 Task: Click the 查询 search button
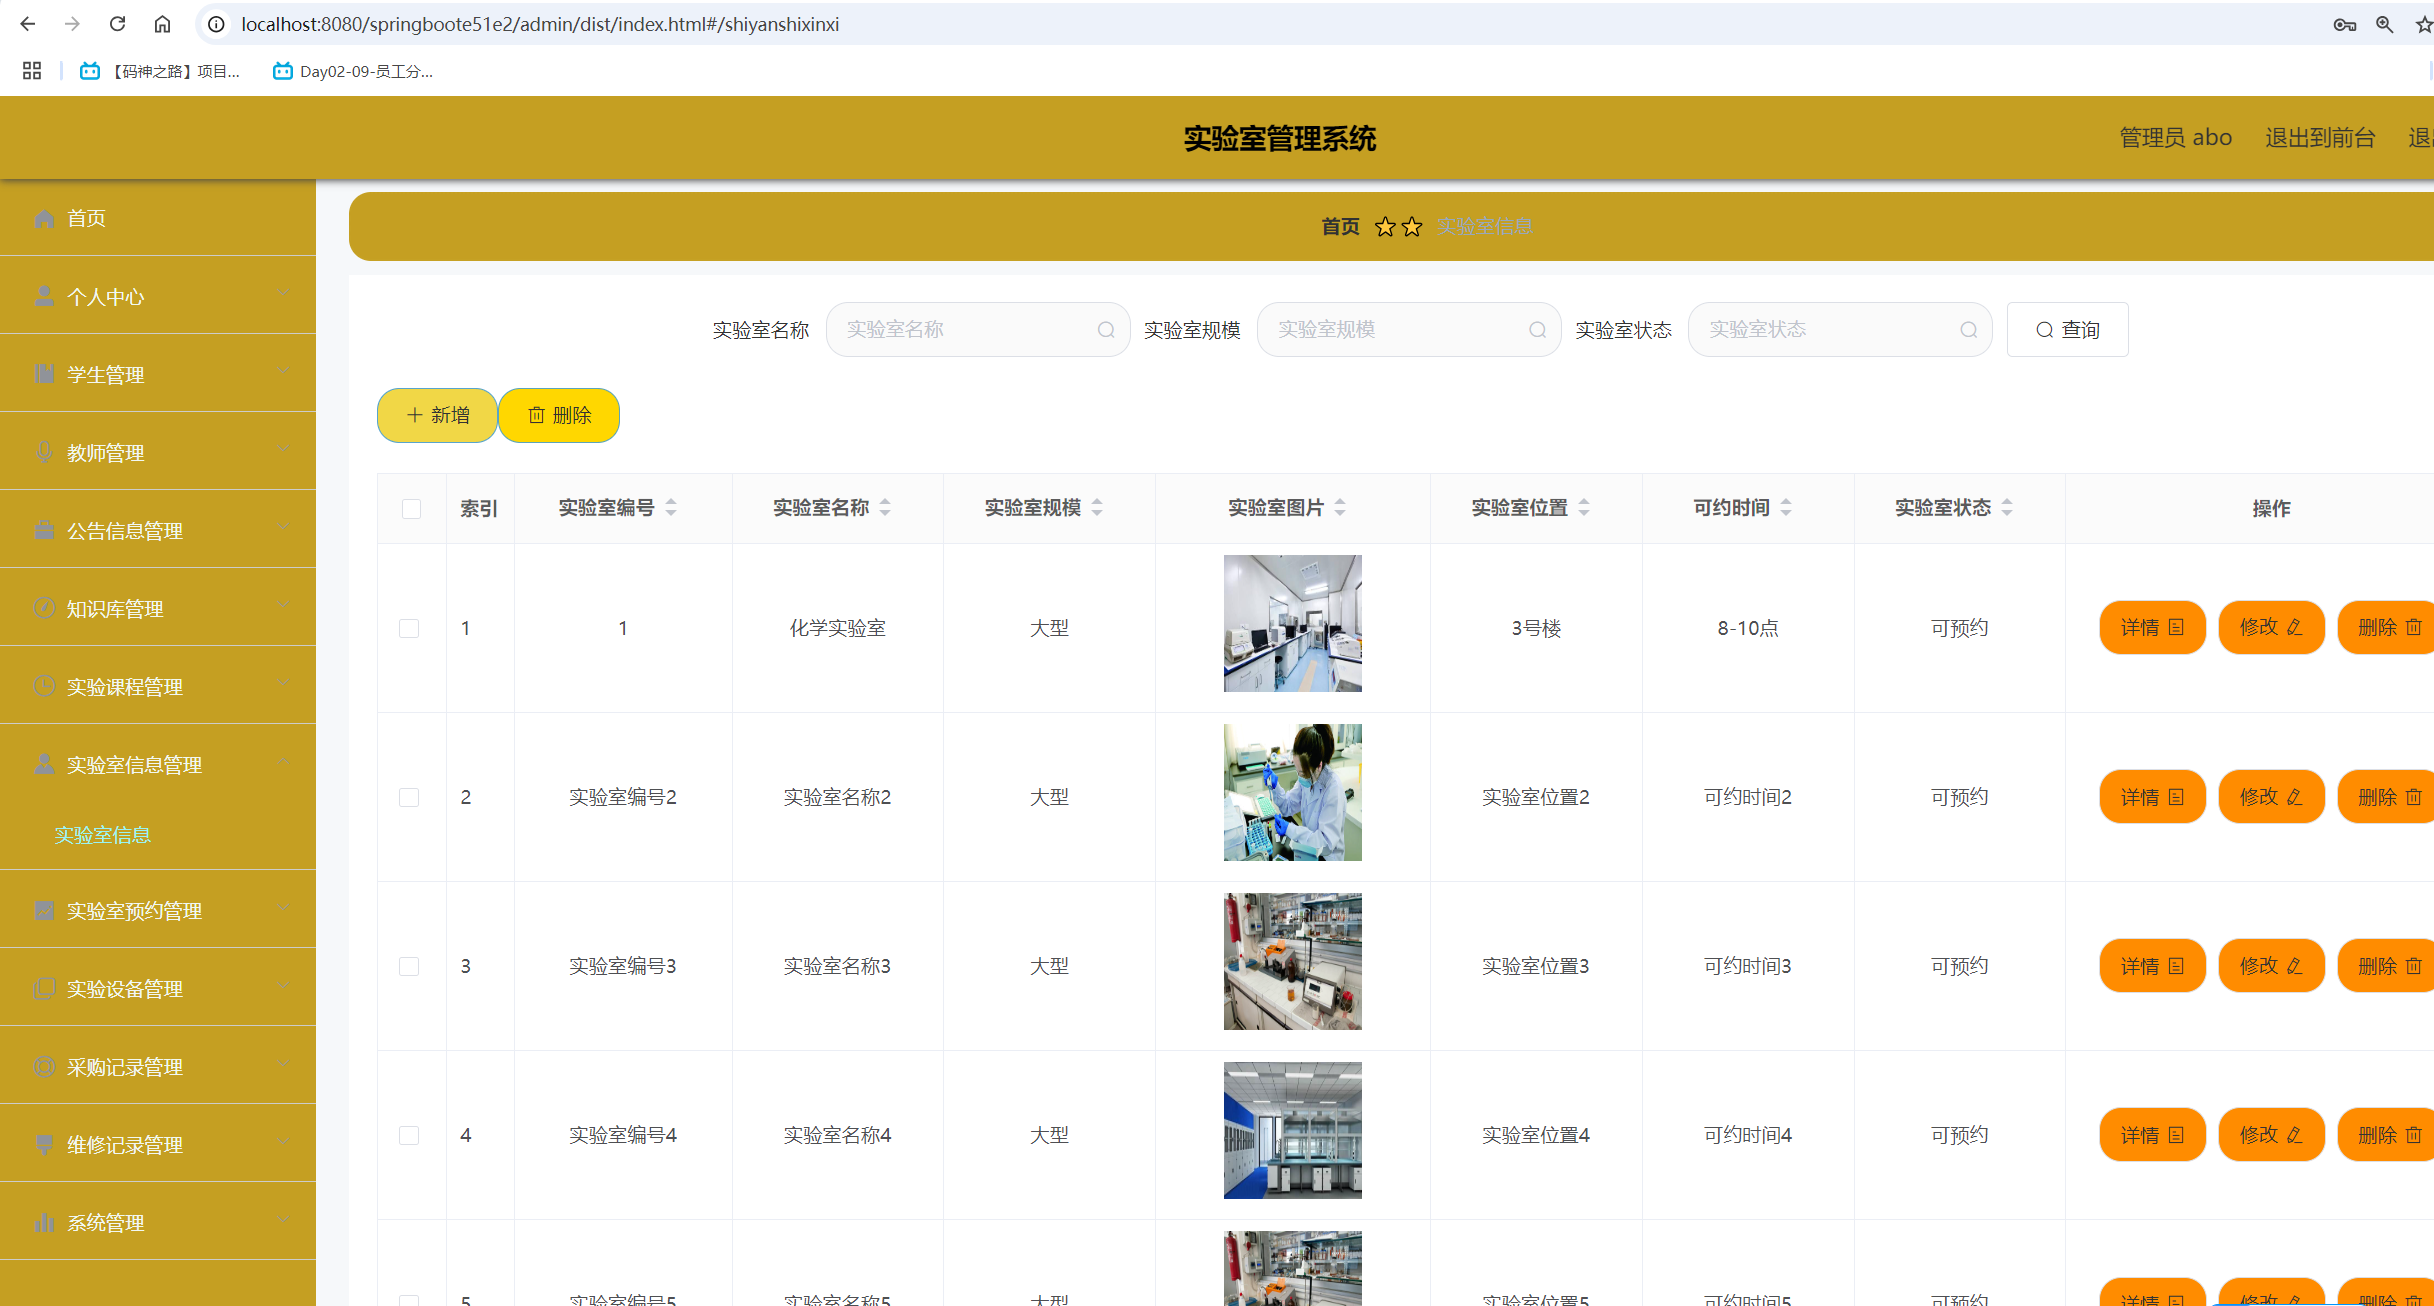2067,330
